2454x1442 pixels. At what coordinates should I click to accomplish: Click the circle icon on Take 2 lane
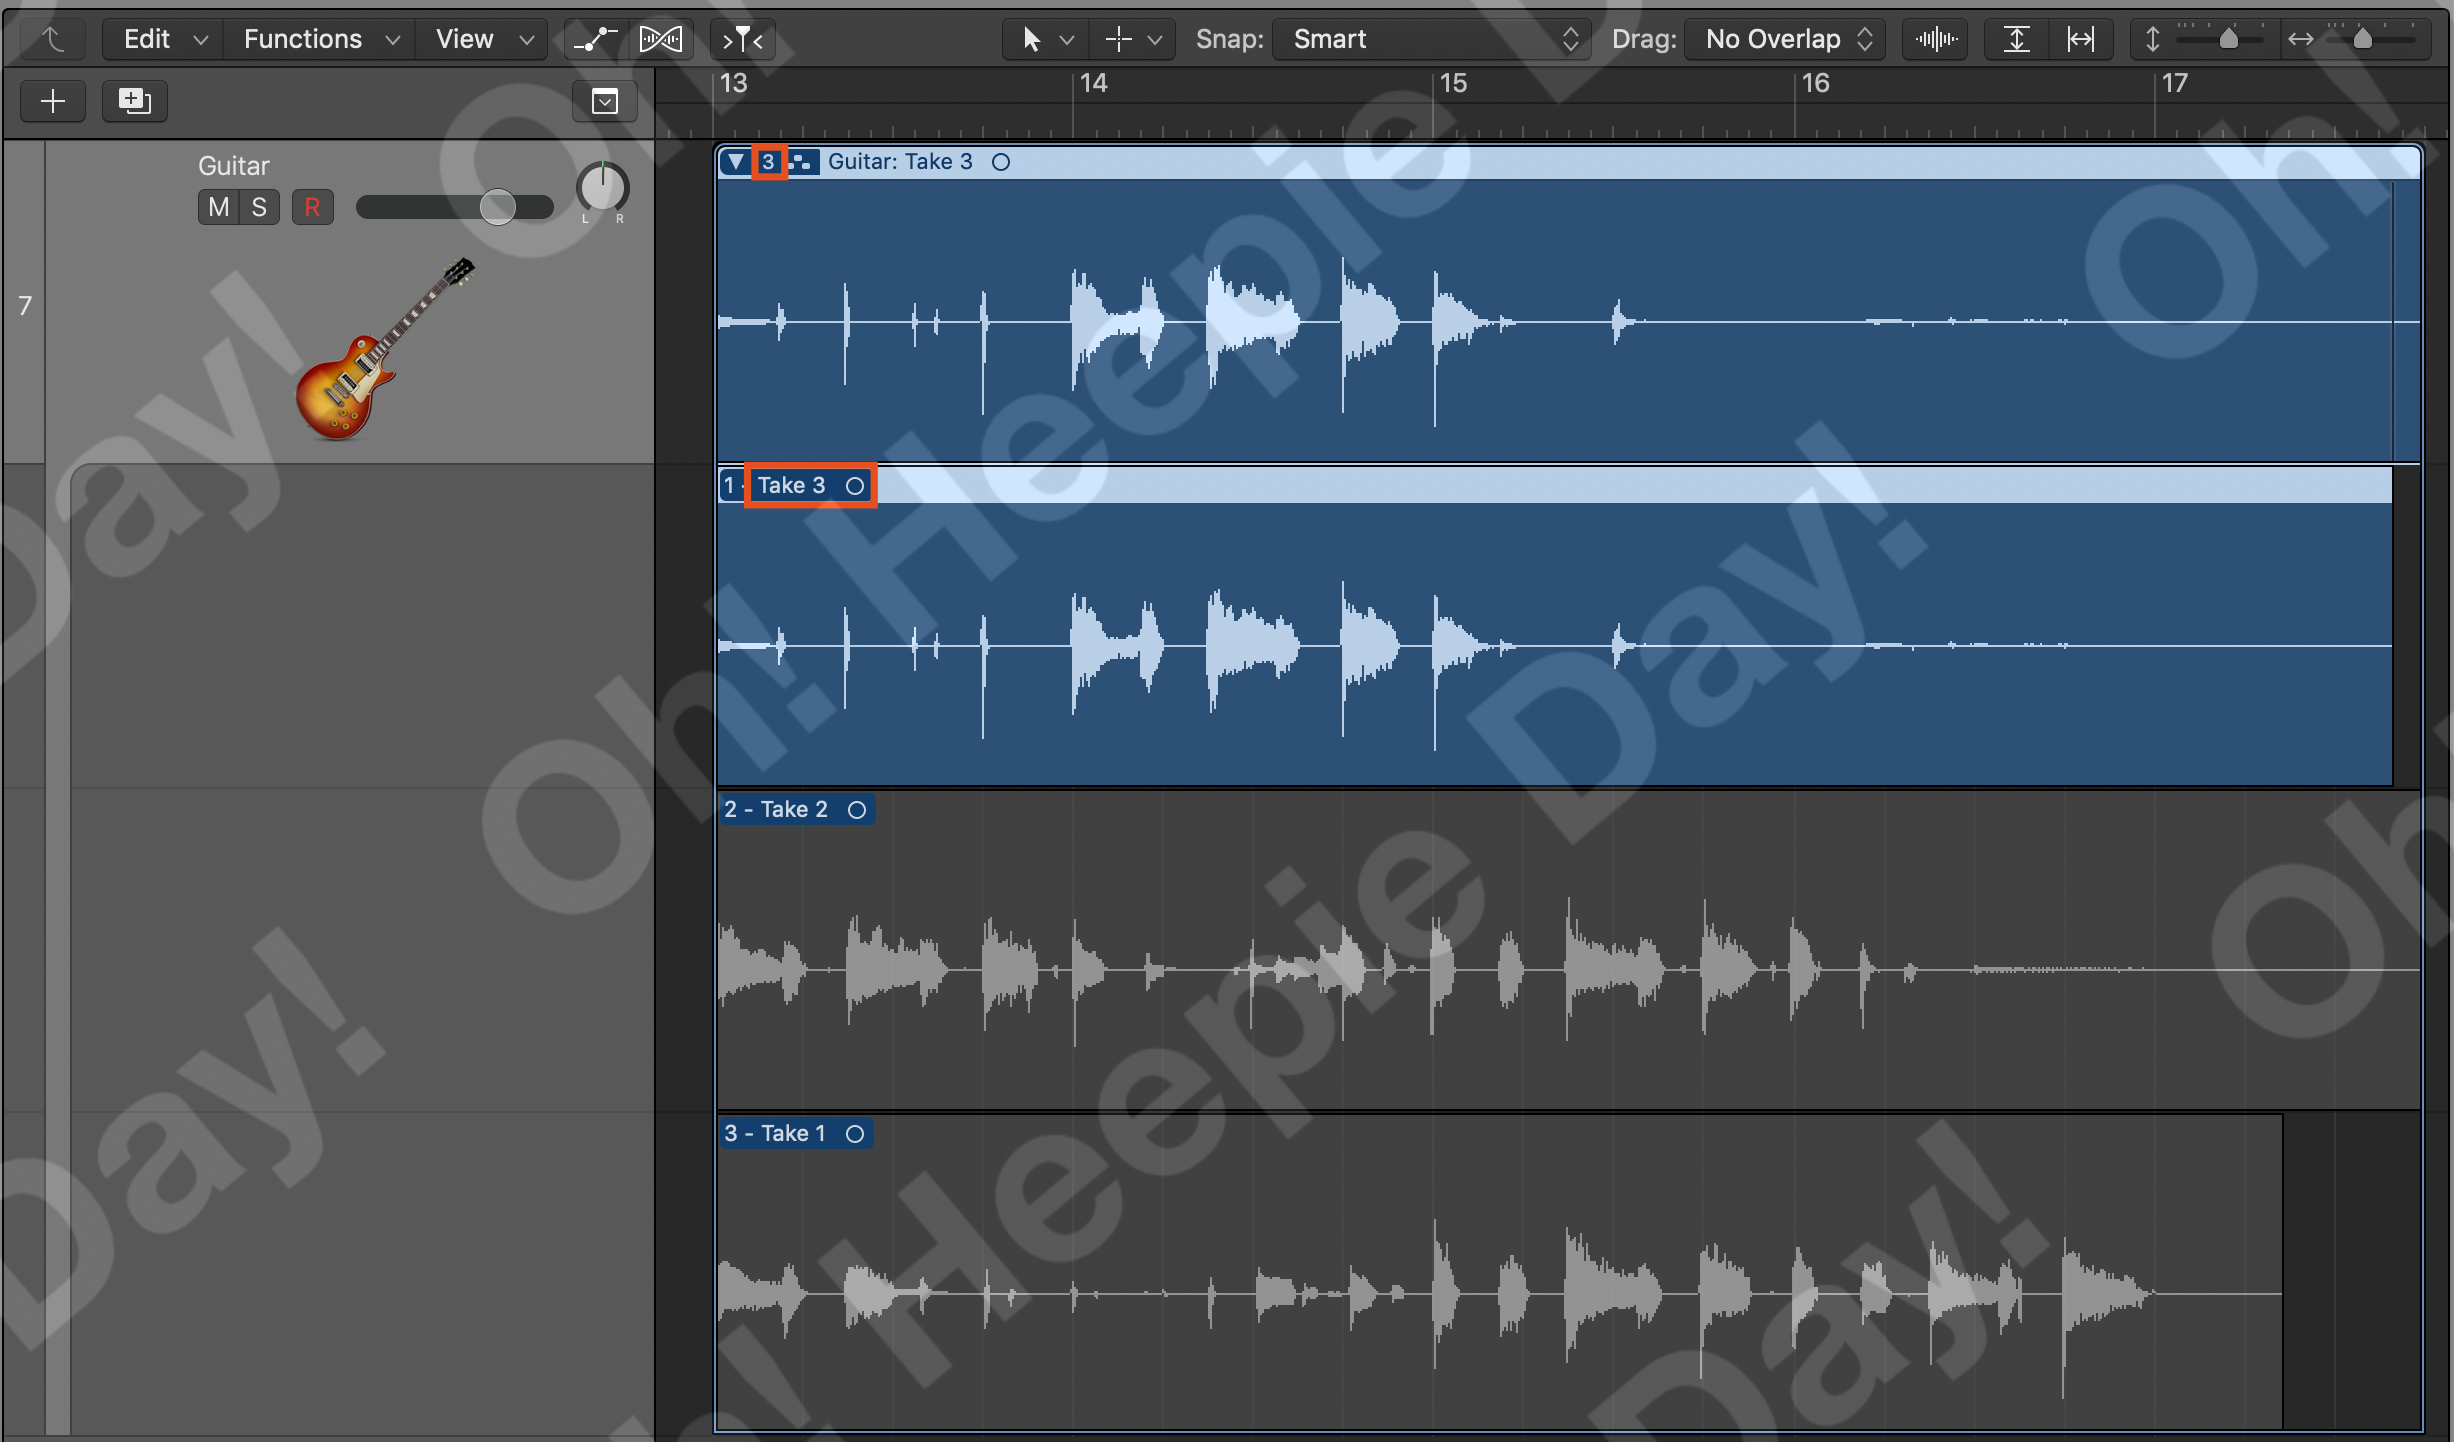(x=857, y=810)
